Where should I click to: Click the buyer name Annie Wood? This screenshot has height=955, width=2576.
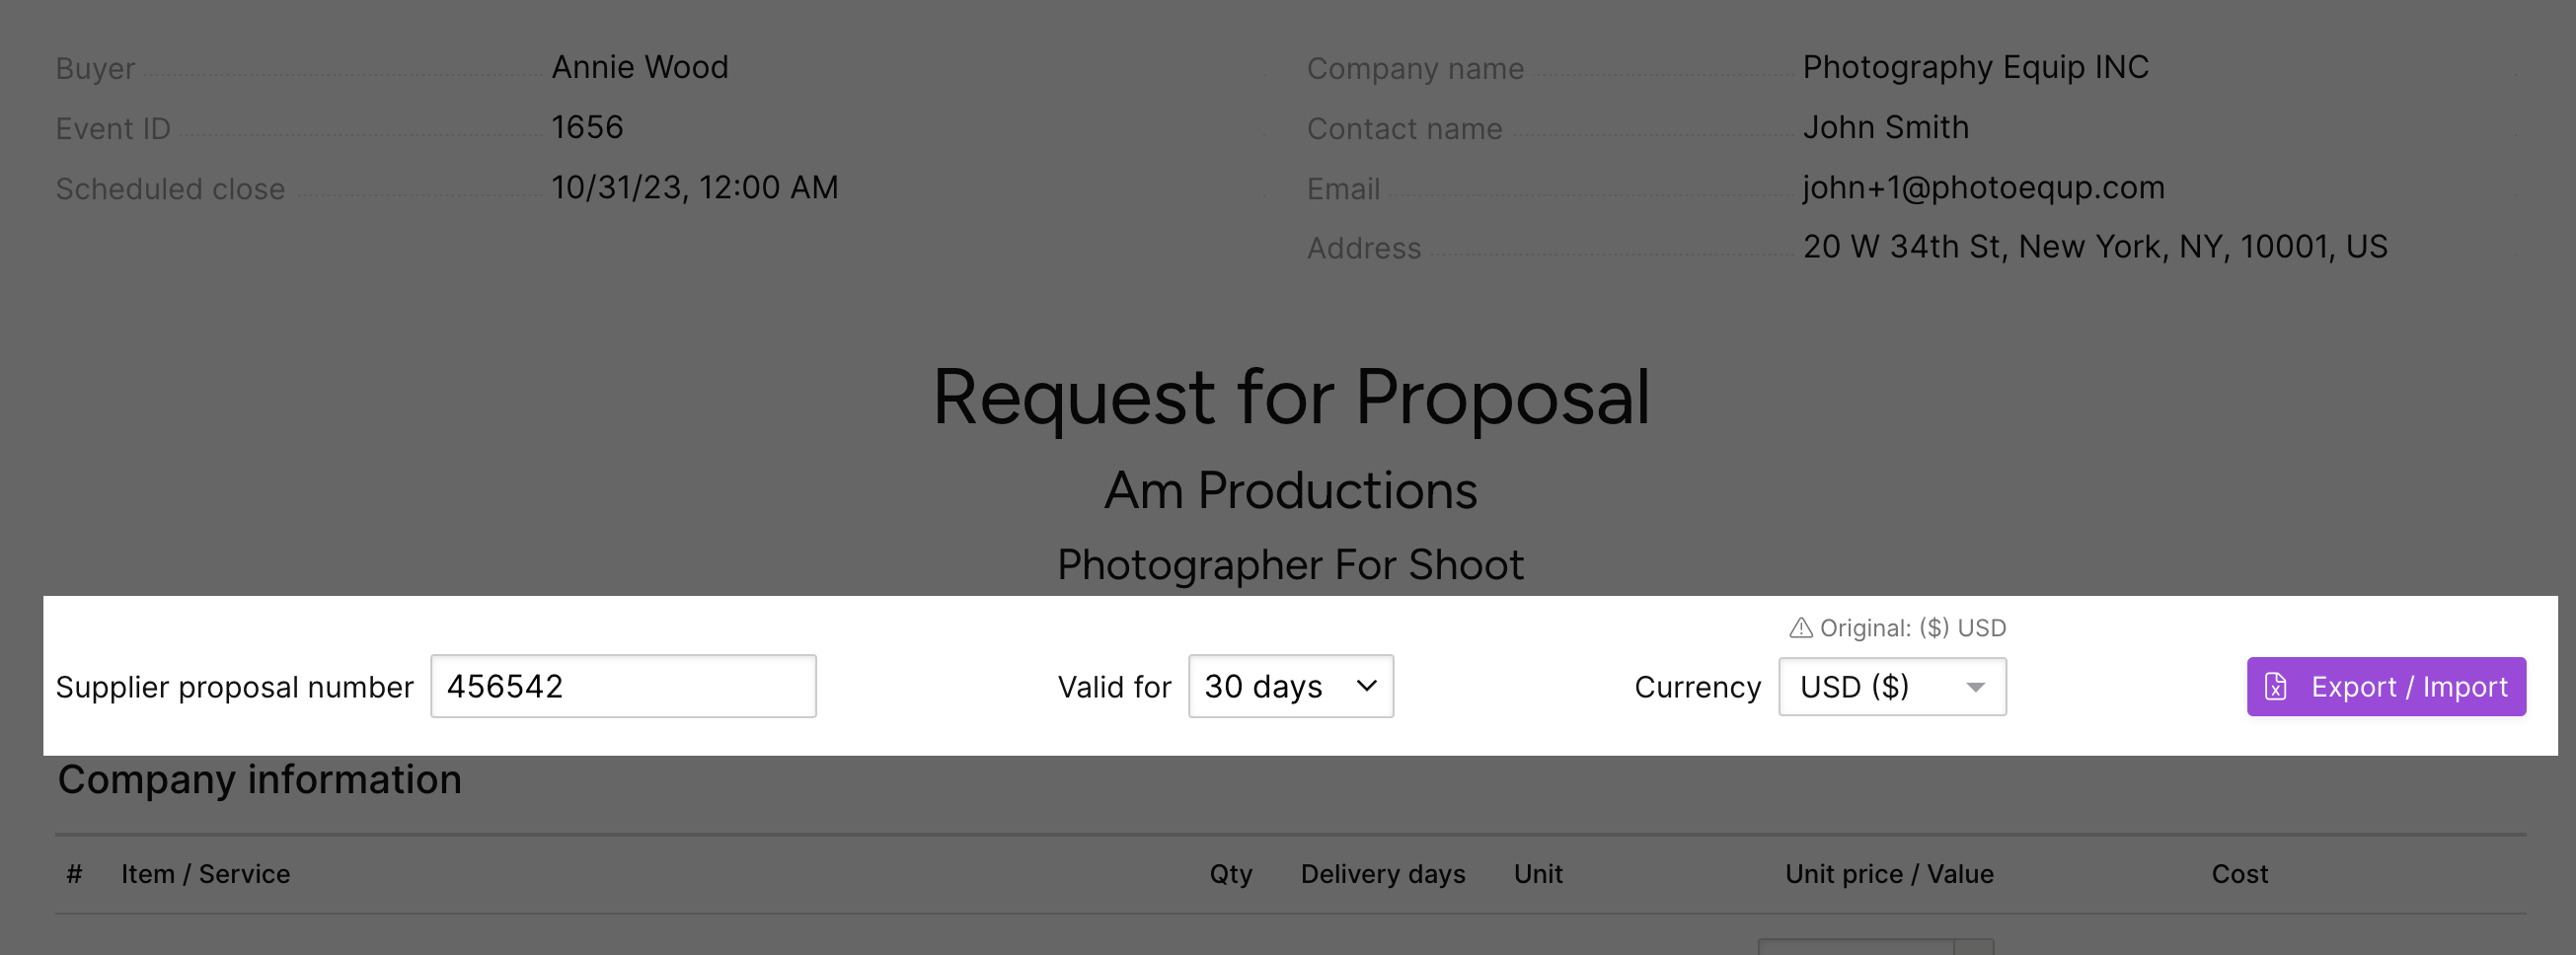coord(640,68)
